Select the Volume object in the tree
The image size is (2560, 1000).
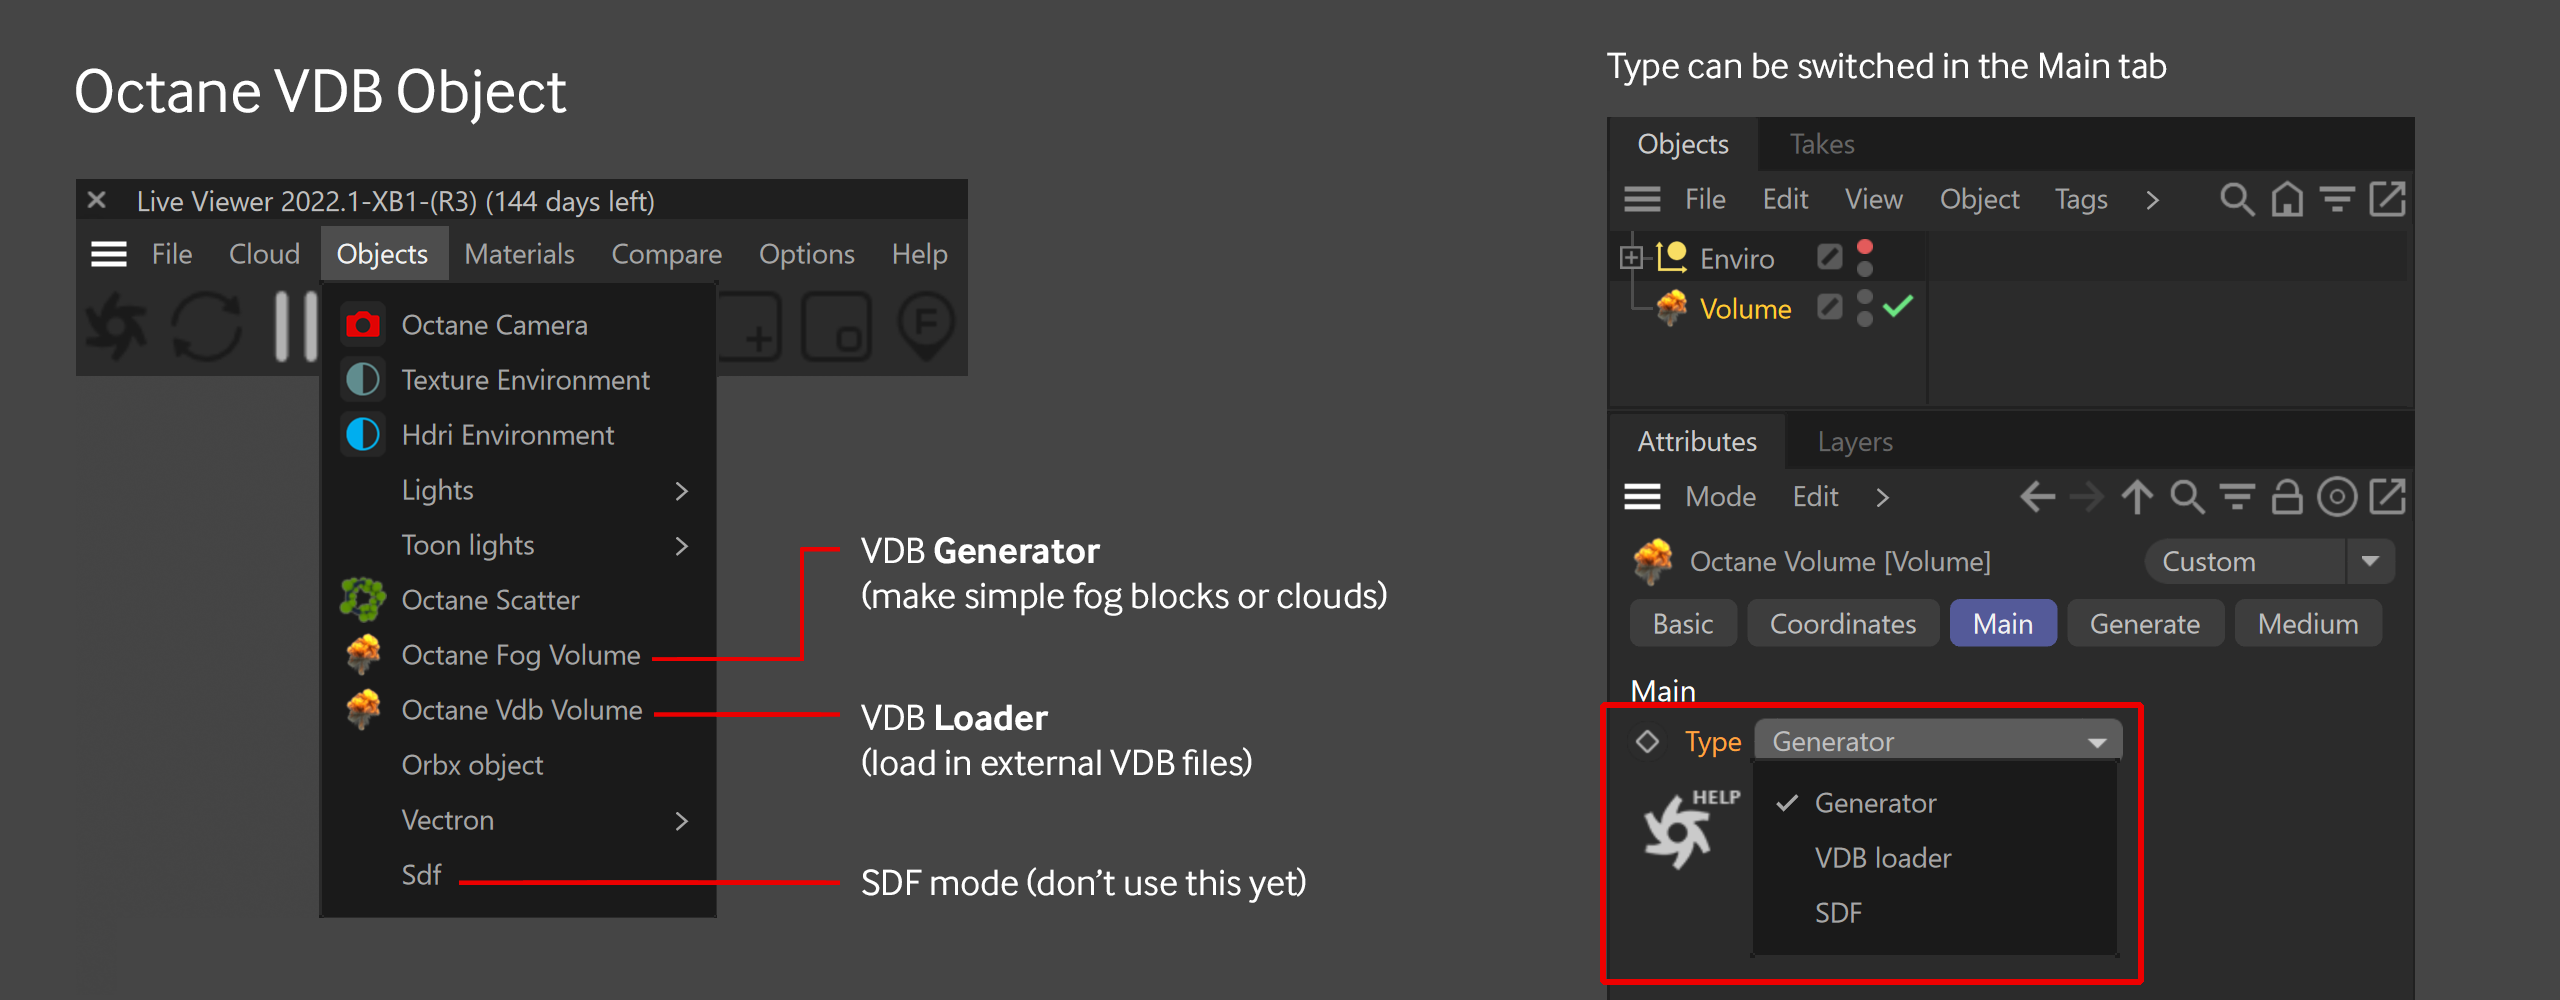click(x=1745, y=309)
